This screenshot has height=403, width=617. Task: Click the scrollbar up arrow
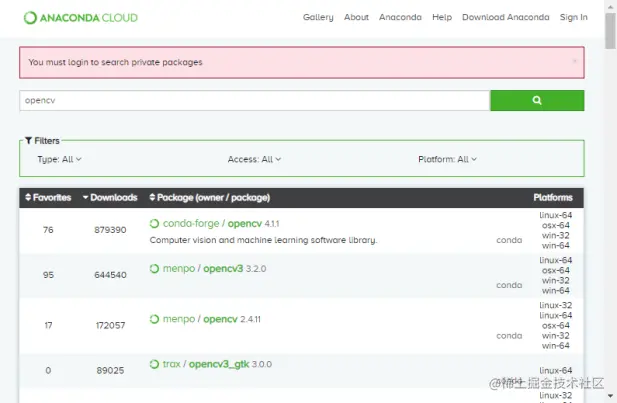610,6
